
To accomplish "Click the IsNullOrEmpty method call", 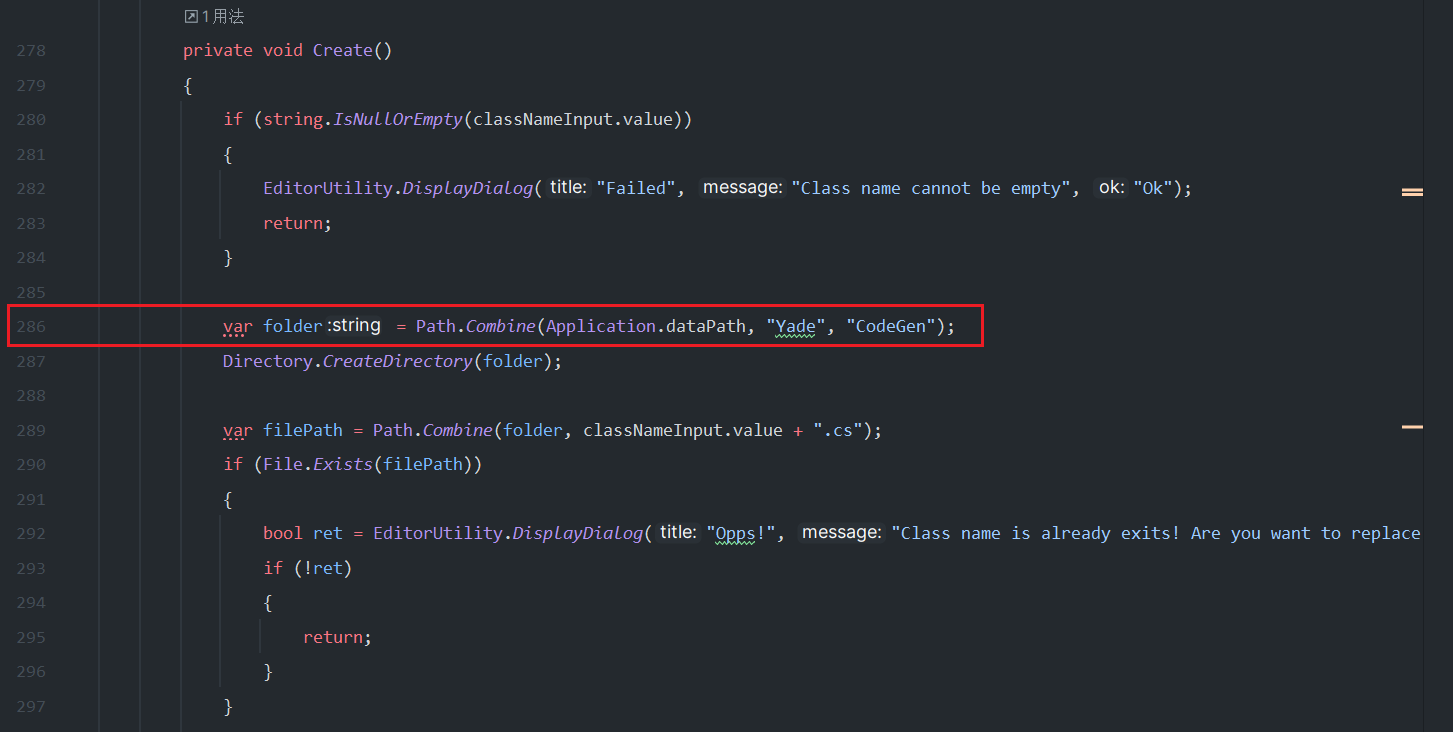I will click(x=397, y=119).
